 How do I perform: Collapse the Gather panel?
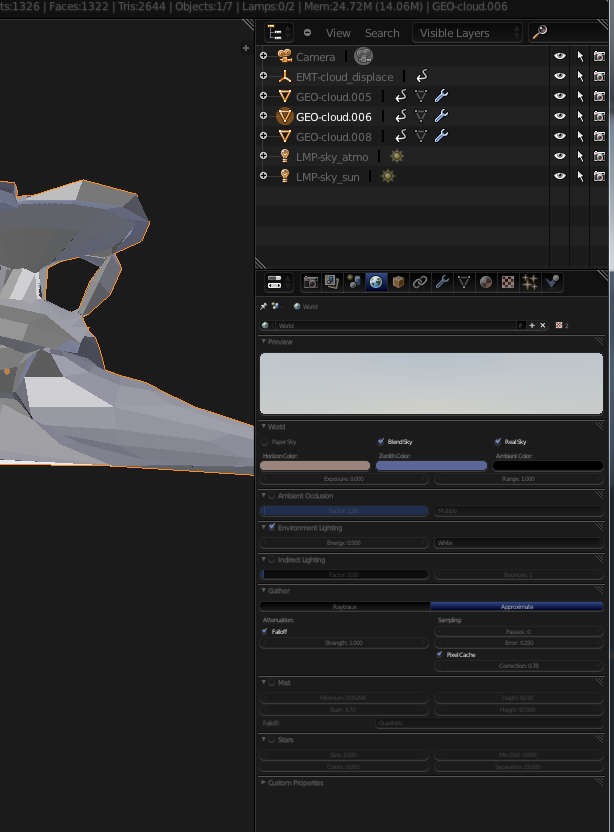point(264,590)
